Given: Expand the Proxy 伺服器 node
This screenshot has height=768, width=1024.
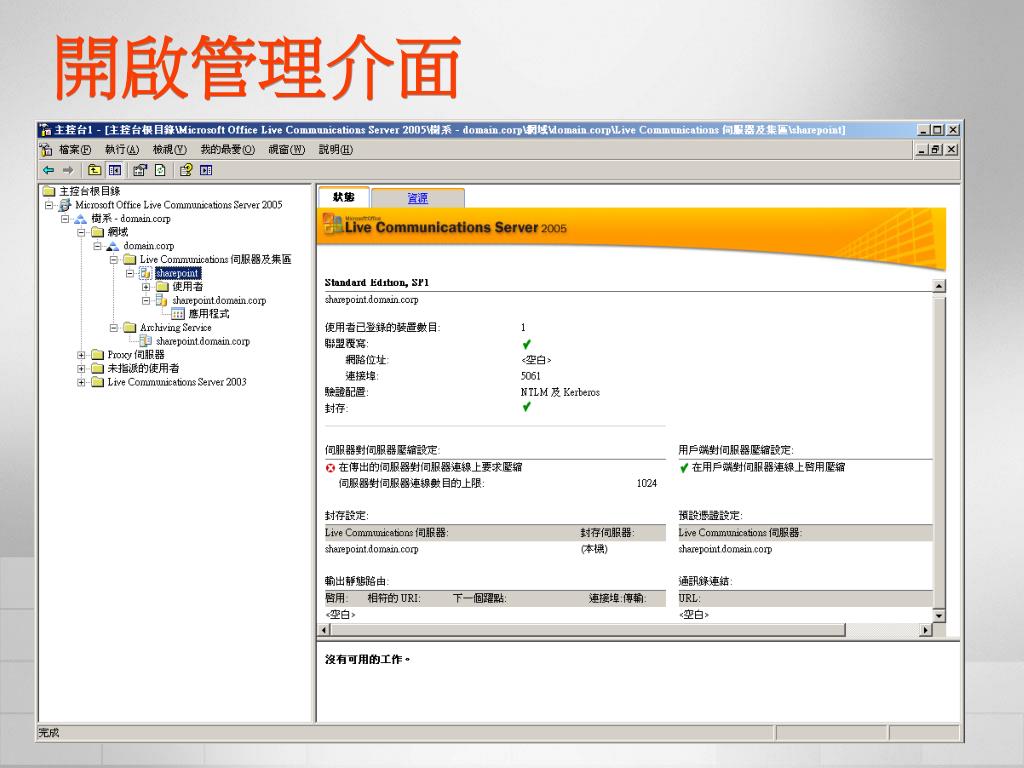Looking at the screenshot, I should pyautogui.click(x=82, y=355).
